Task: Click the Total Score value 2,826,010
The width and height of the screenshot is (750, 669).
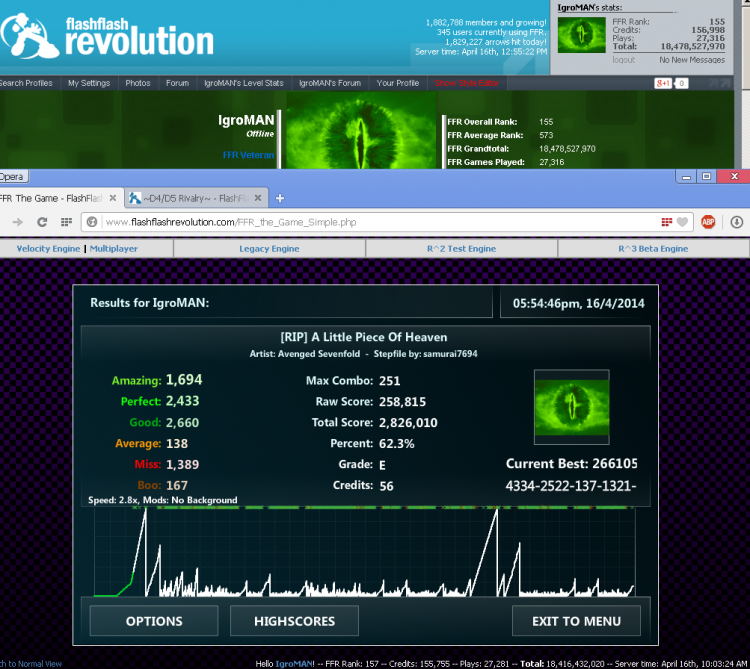Action: click(x=408, y=423)
